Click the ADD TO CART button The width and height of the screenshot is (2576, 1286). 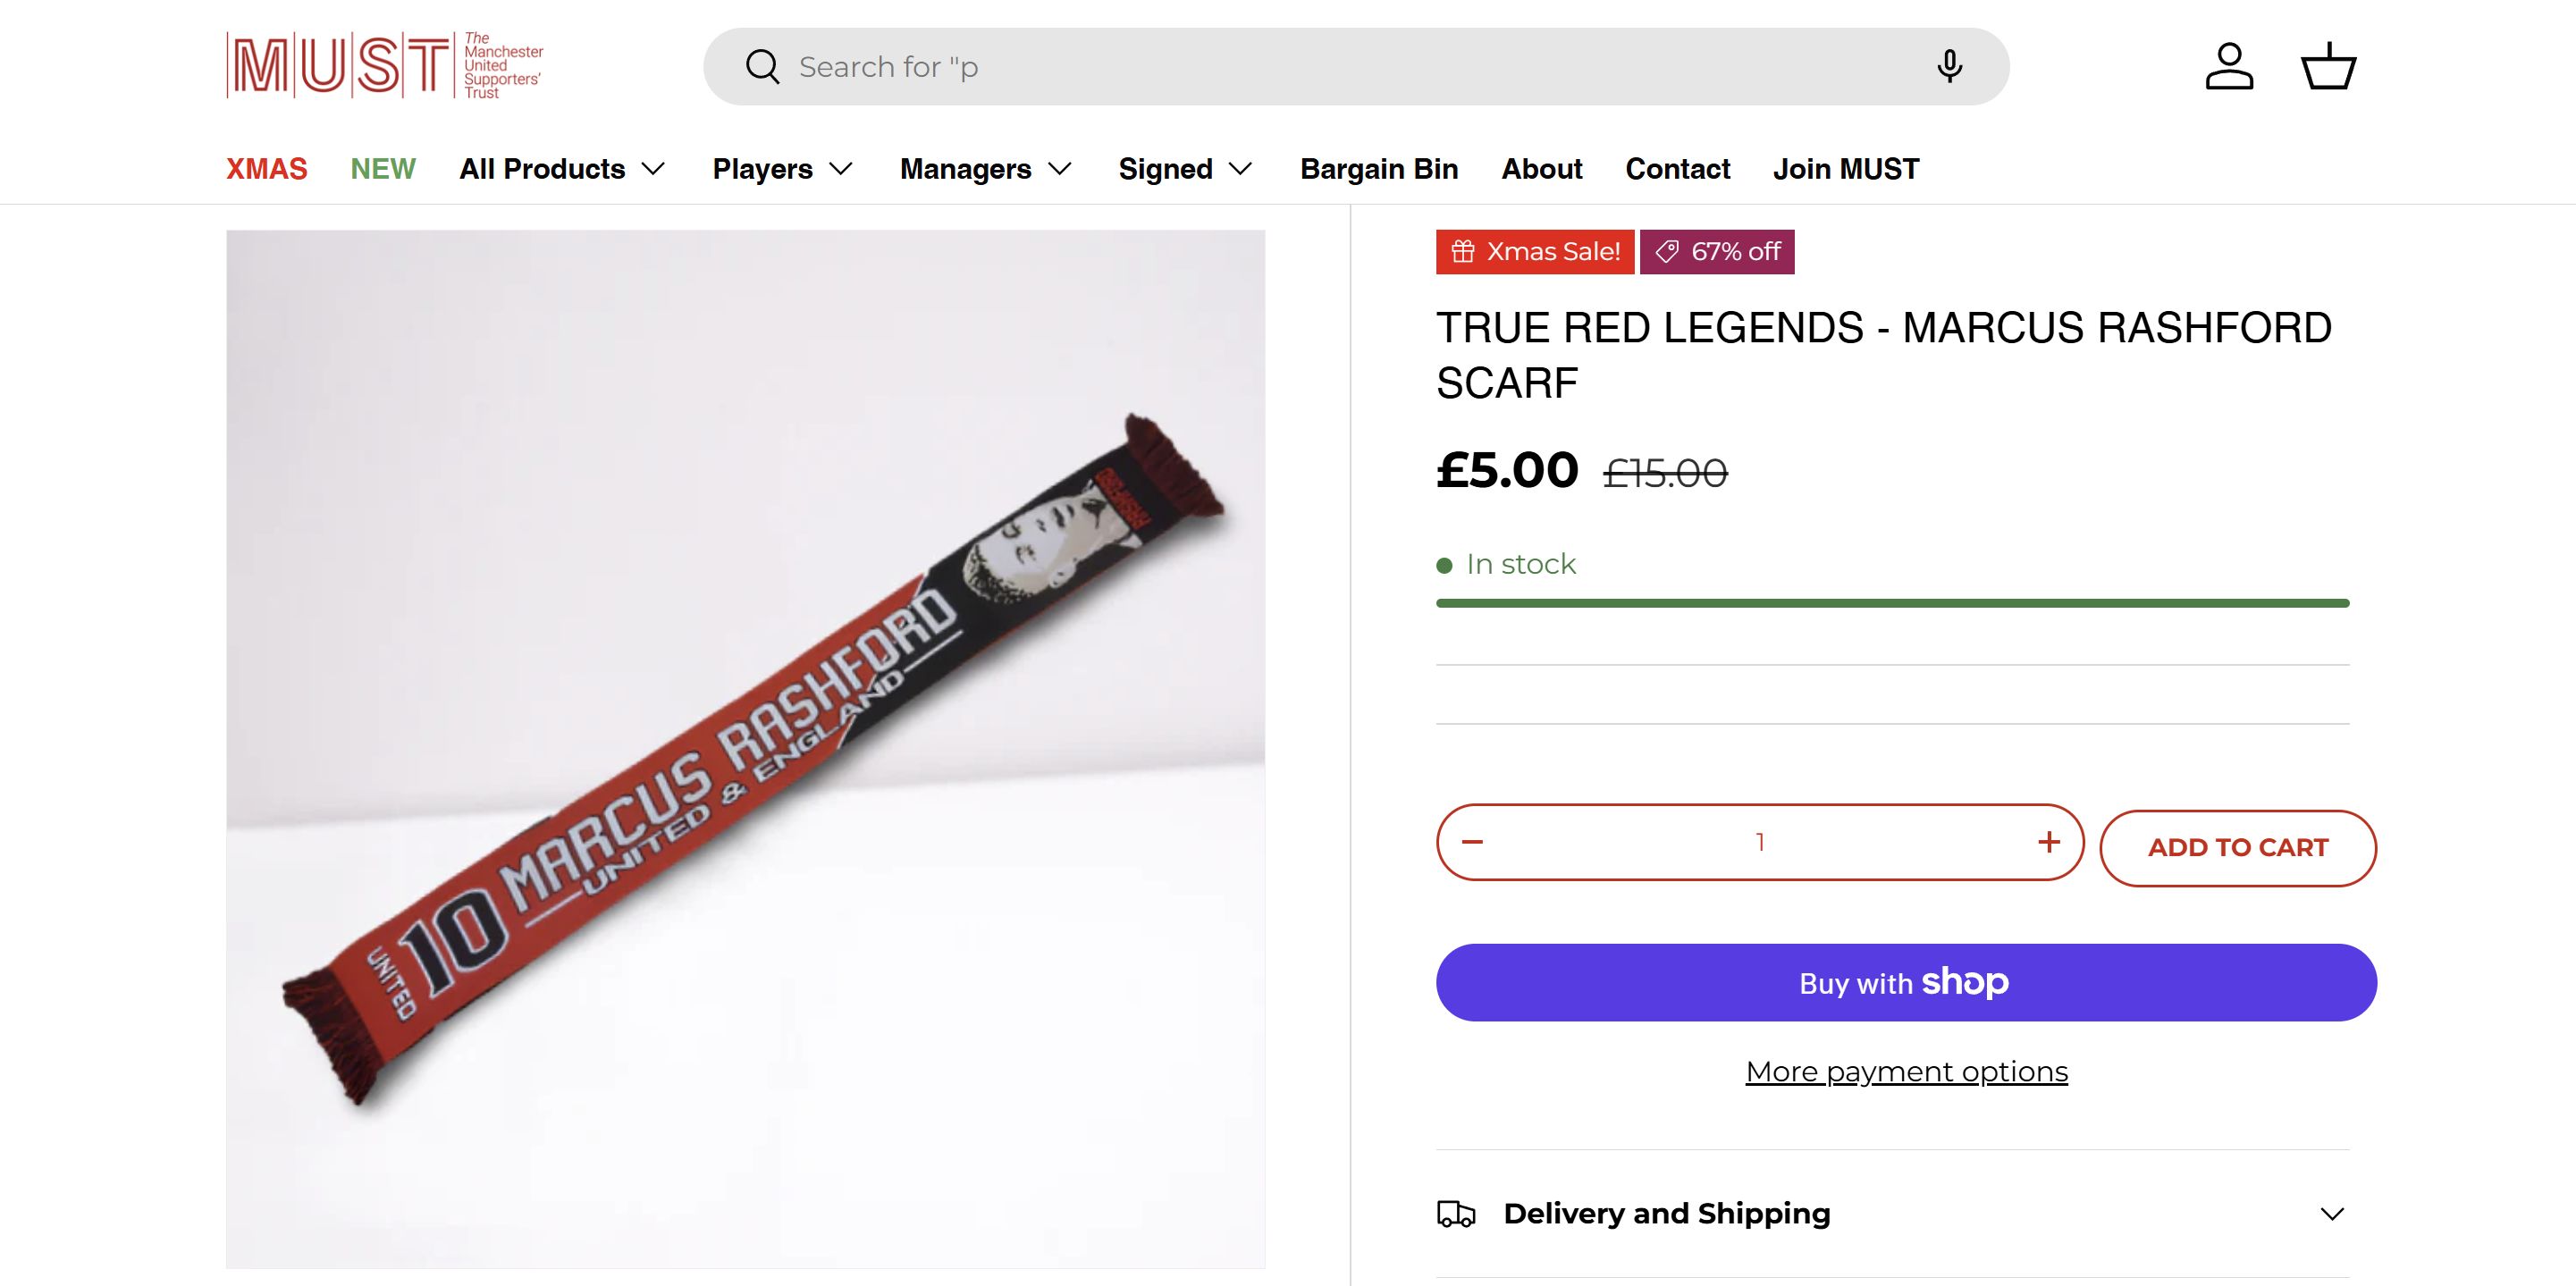[x=2237, y=847]
